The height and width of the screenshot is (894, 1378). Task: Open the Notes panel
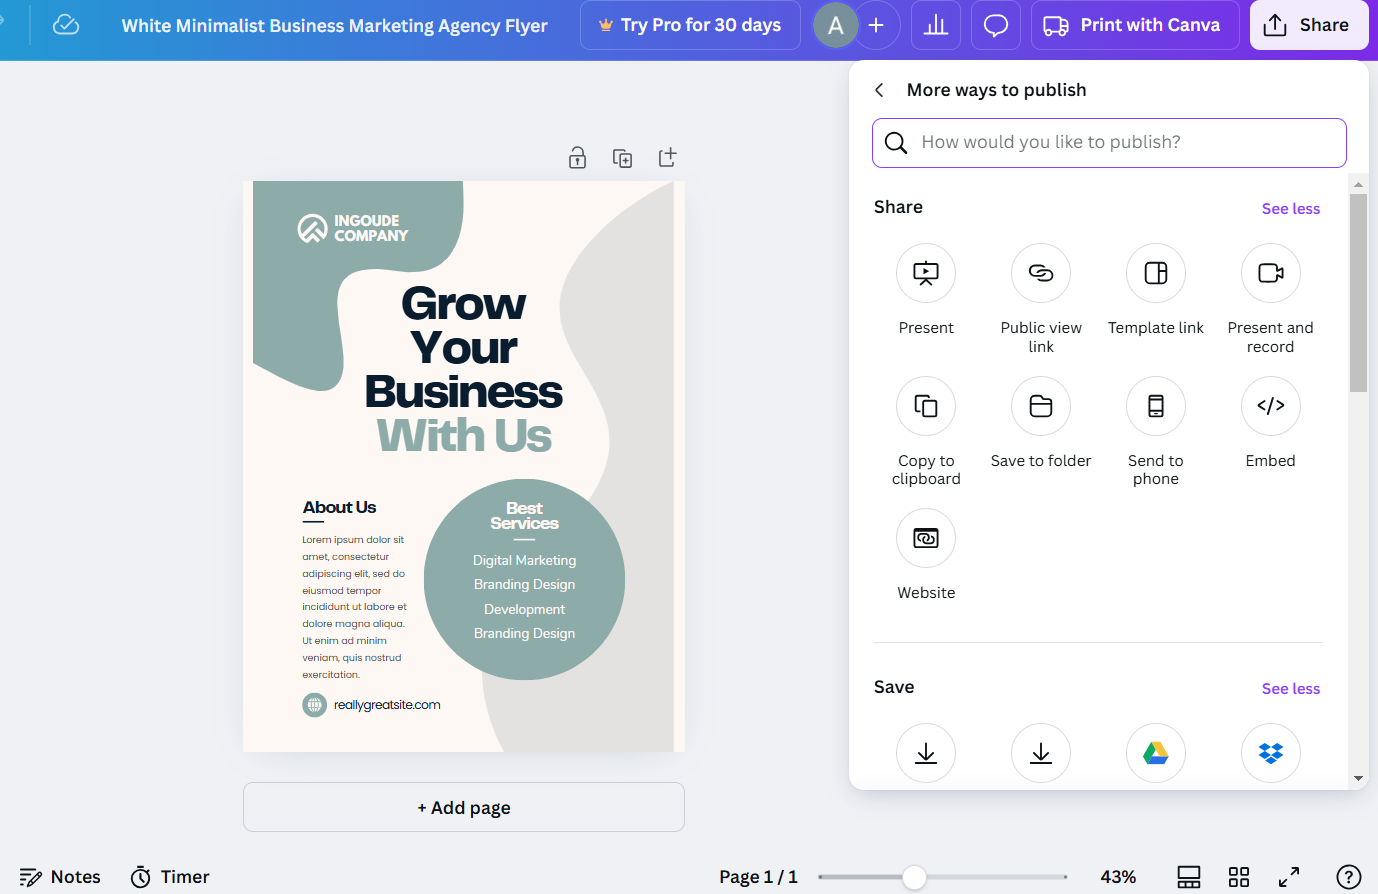tap(60, 877)
